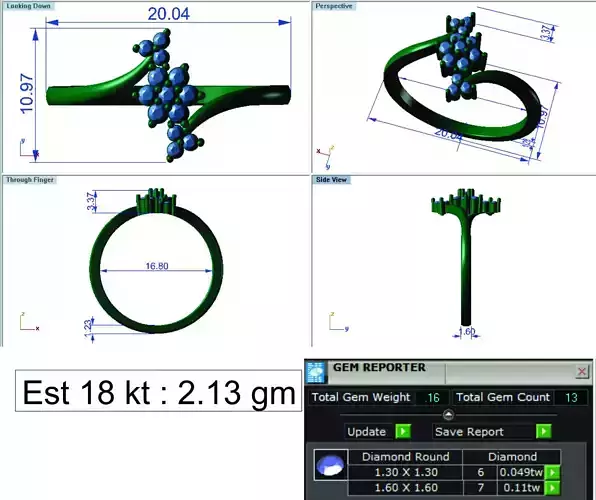The height and width of the screenshot is (500, 596).
Task: Click the Gem Reporter panel icon
Action: pyautogui.click(x=316, y=372)
